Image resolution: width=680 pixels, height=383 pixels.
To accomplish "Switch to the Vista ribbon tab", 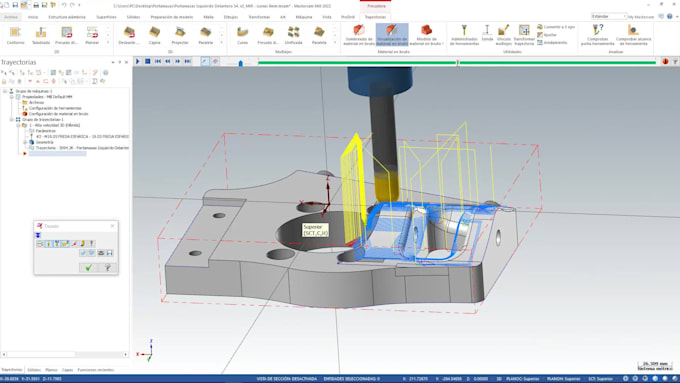I will coord(327,17).
